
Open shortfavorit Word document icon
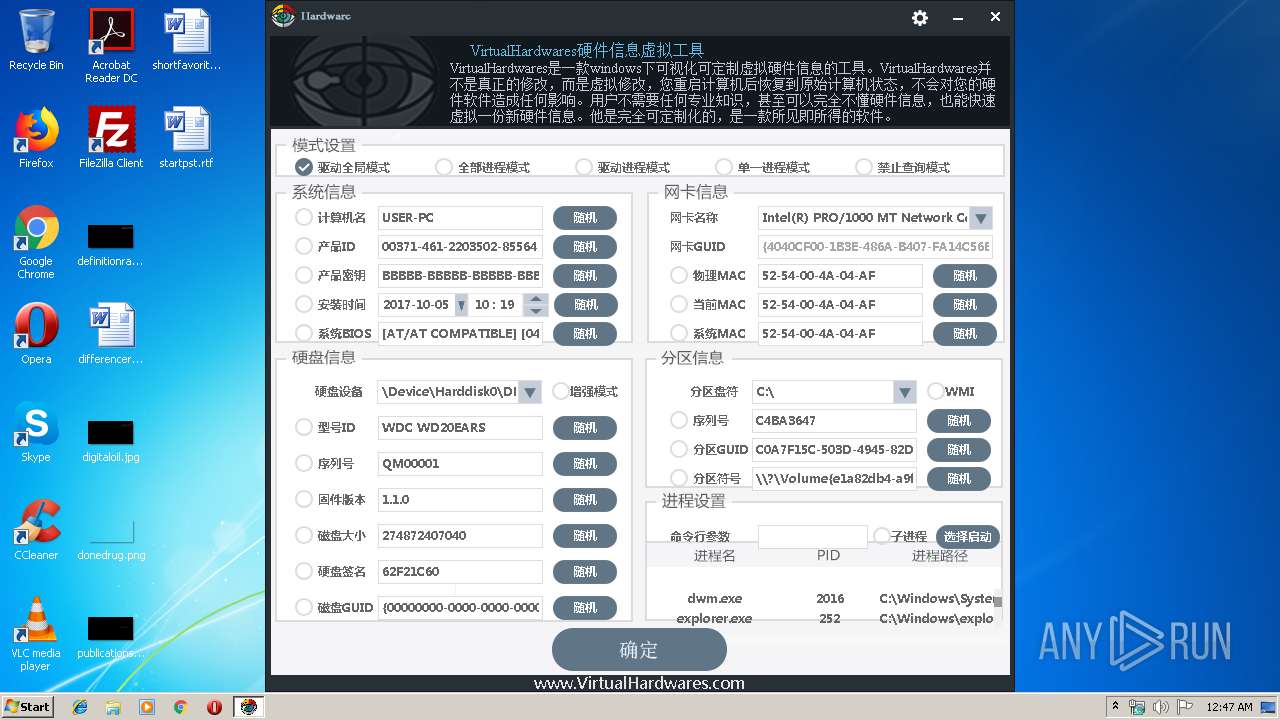click(x=186, y=40)
